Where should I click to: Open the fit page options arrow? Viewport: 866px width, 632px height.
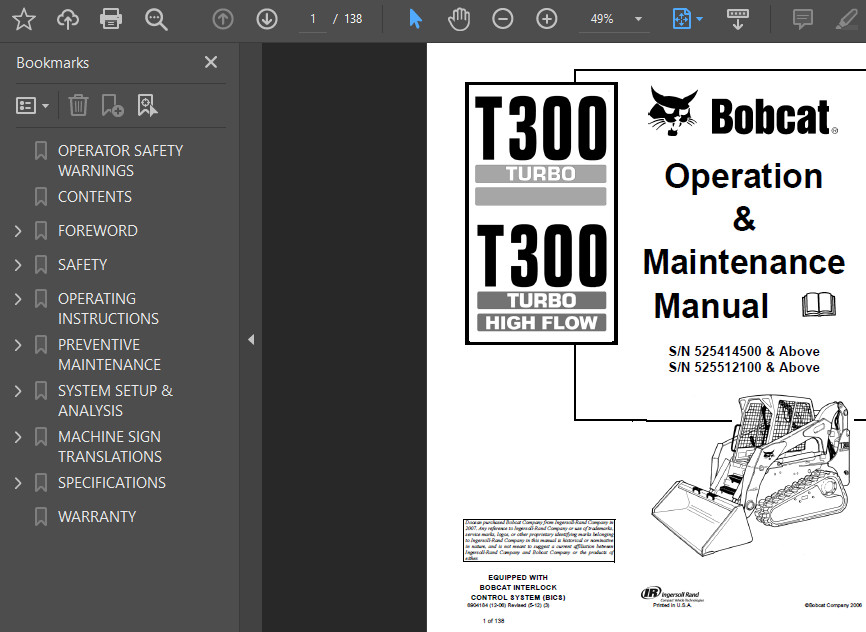point(700,19)
